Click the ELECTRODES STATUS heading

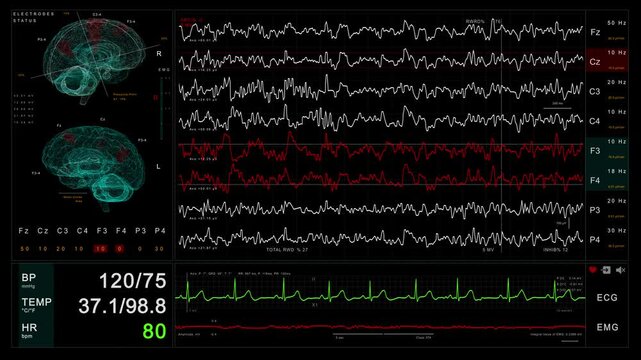pyautogui.click(x=34, y=17)
